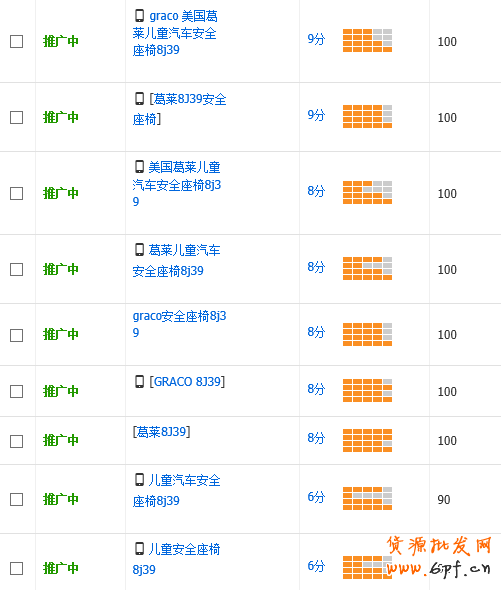Tick checkbox for [GRACO 8J39] keyword
Image resolution: width=501 pixels, height=590 pixels.
17,391
